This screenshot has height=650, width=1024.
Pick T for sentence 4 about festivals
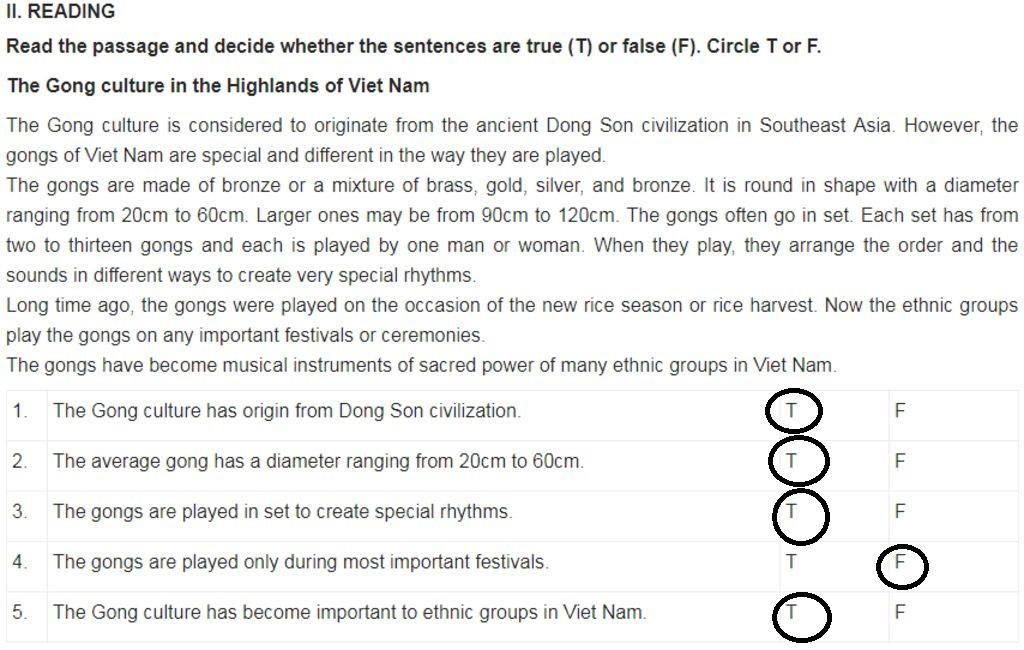791,561
